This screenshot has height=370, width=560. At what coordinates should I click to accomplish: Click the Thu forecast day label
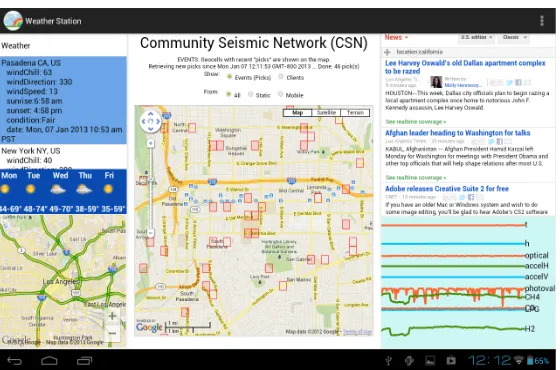(85, 175)
